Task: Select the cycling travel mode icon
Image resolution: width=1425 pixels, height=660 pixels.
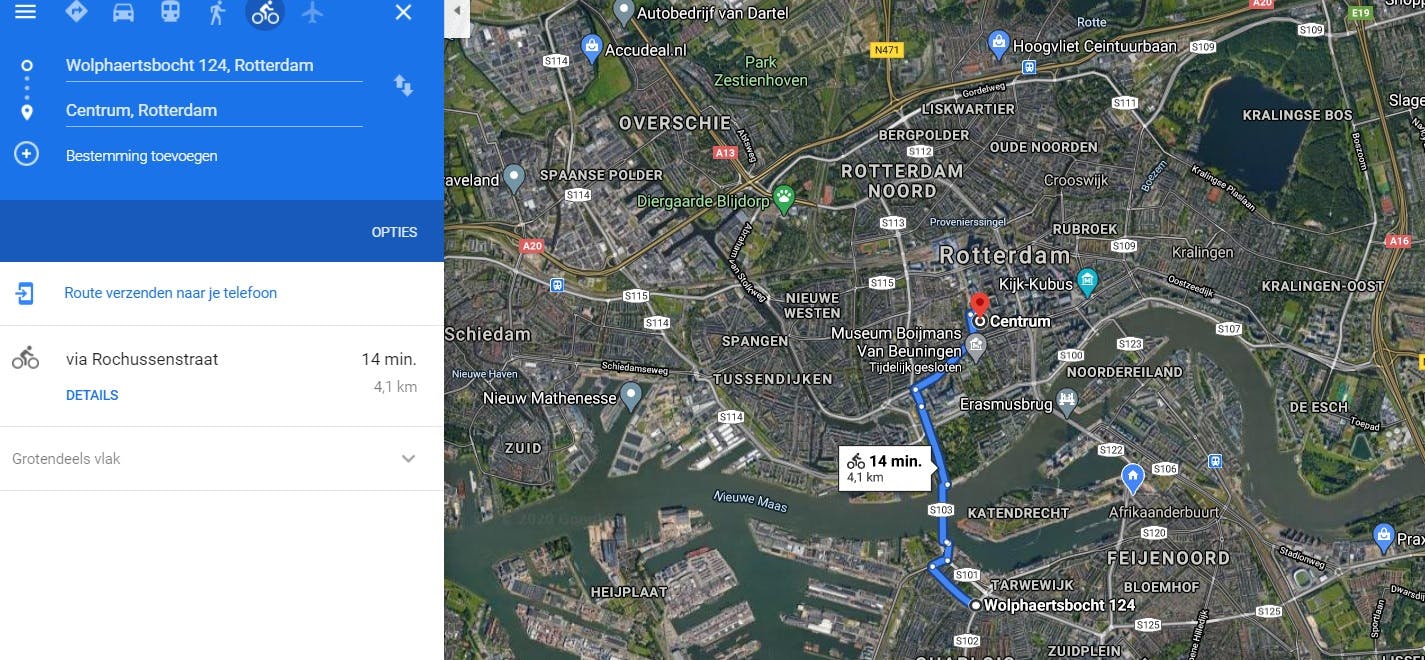Action: [x=265, y=12]
